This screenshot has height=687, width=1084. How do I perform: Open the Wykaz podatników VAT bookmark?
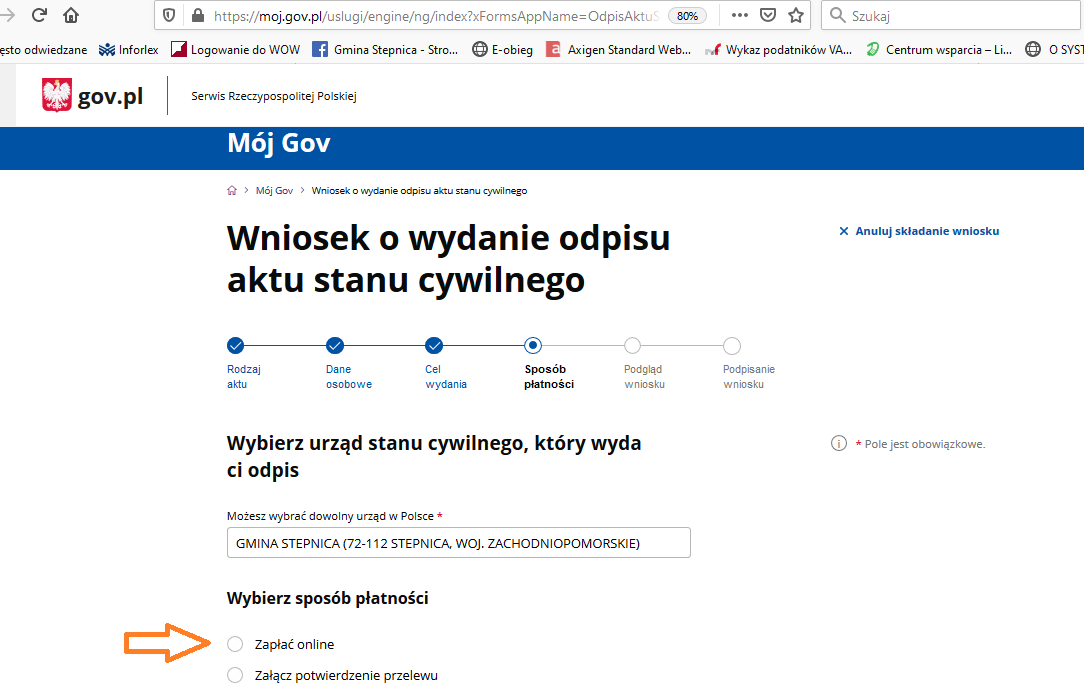point(778,50)
